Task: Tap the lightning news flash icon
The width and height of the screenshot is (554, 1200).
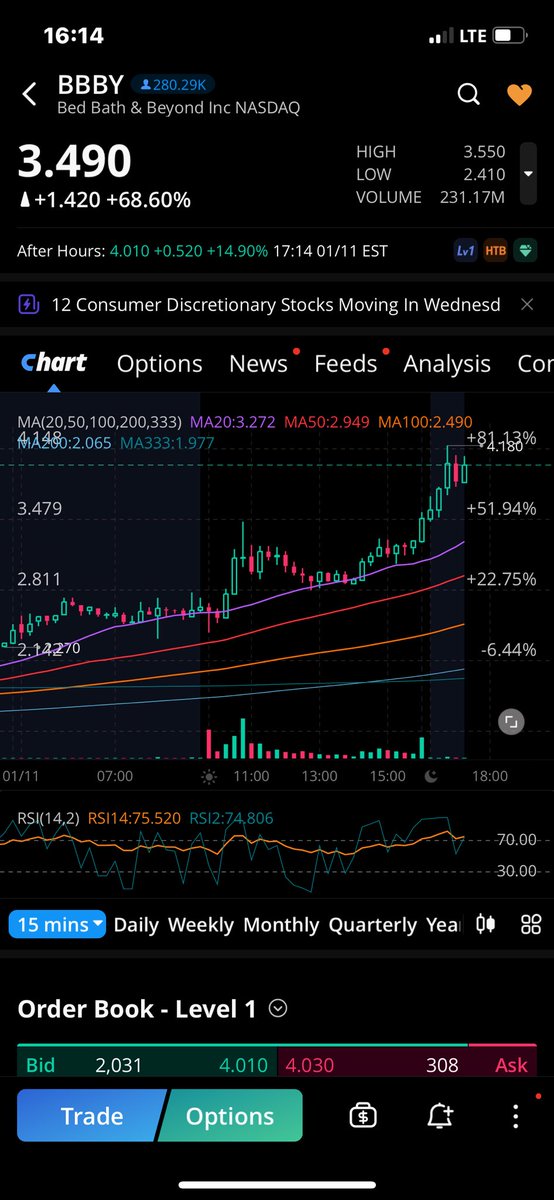Action: point(29,304)
